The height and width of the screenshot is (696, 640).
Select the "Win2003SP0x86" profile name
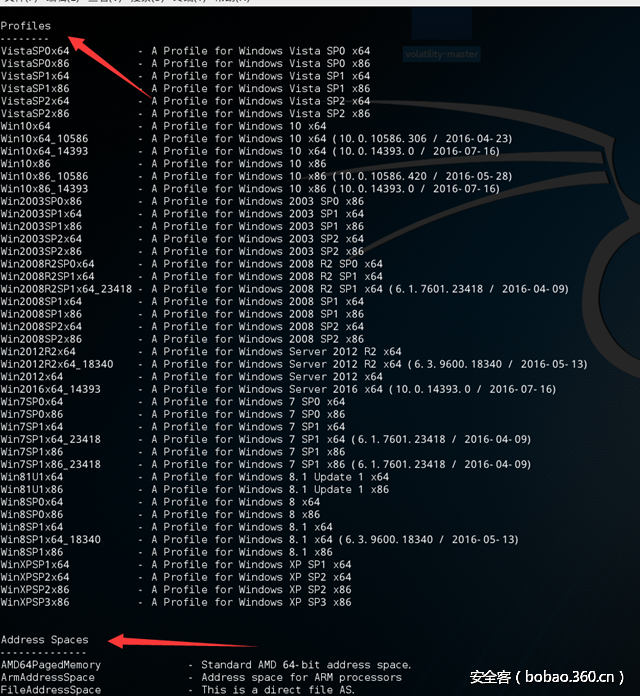coord(41,201)
